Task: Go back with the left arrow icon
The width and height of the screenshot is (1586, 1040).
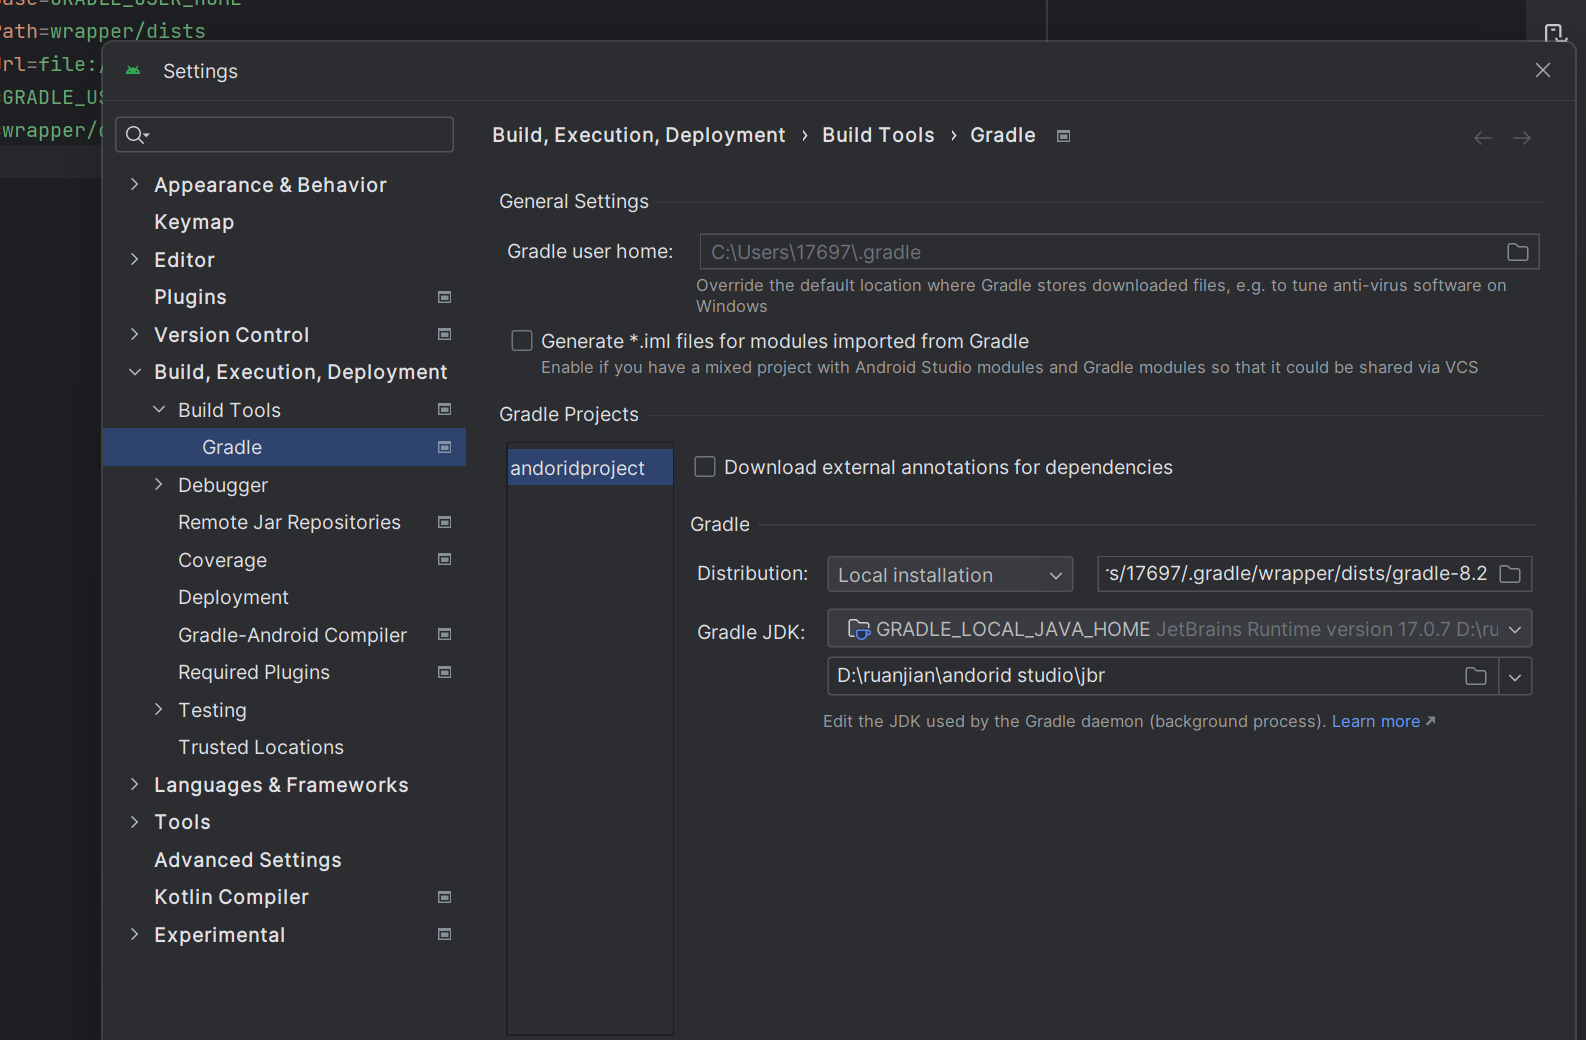Action: pos(1483,138)
